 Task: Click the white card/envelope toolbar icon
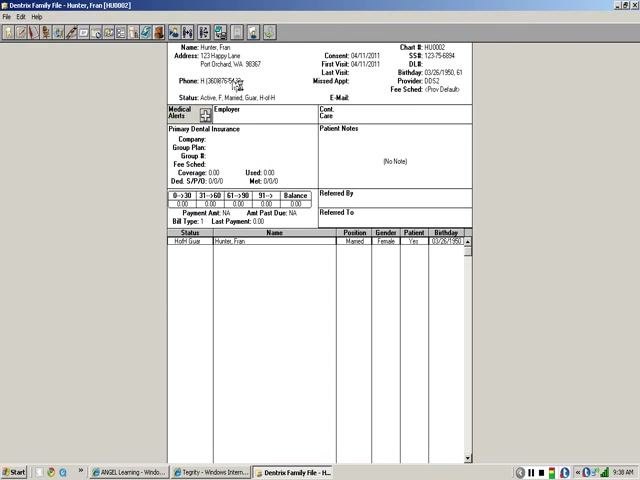point(84,32)
